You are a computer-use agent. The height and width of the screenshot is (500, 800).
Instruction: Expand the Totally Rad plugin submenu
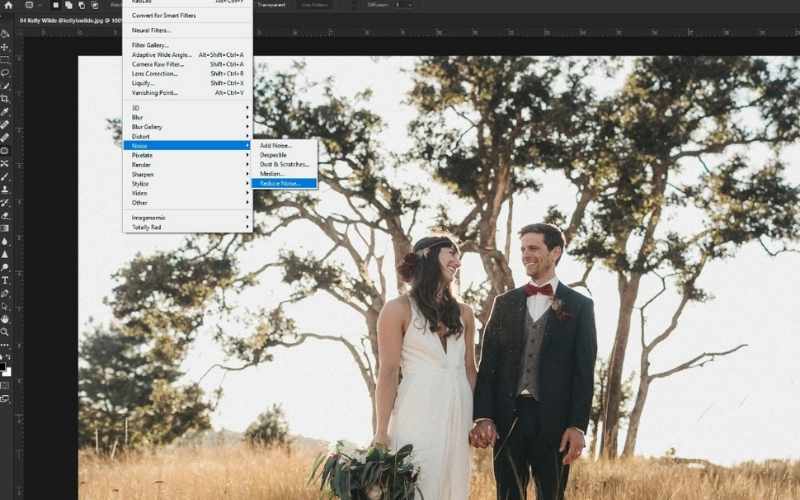(x=188, y=228)
